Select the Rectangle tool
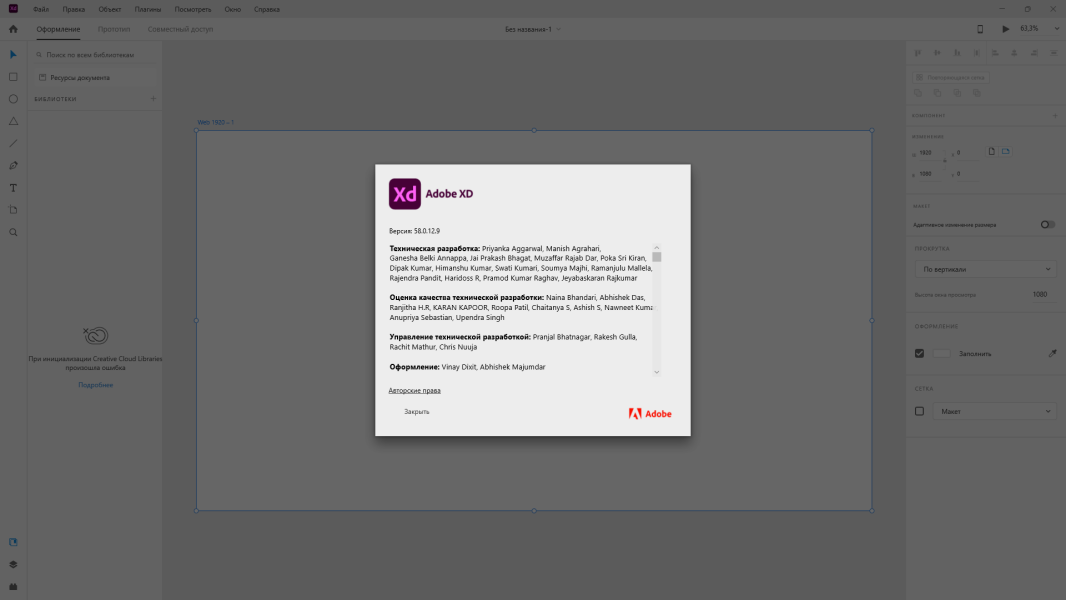The width and height of the screenshot is (1066, 600). pyautogui.click(x=13, y=77)
